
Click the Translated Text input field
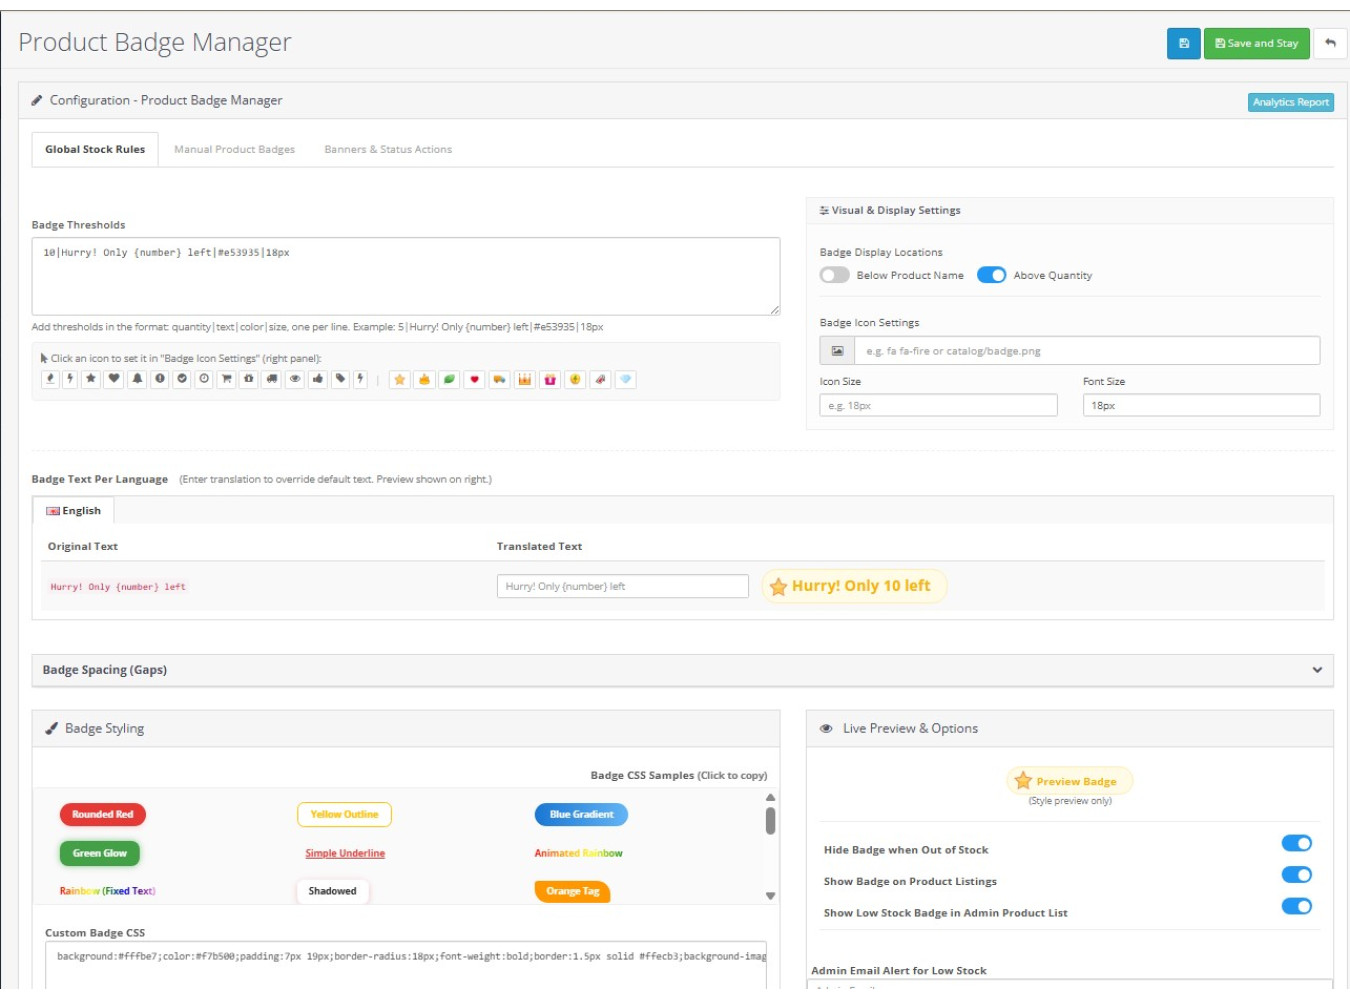tap(622, 586)
